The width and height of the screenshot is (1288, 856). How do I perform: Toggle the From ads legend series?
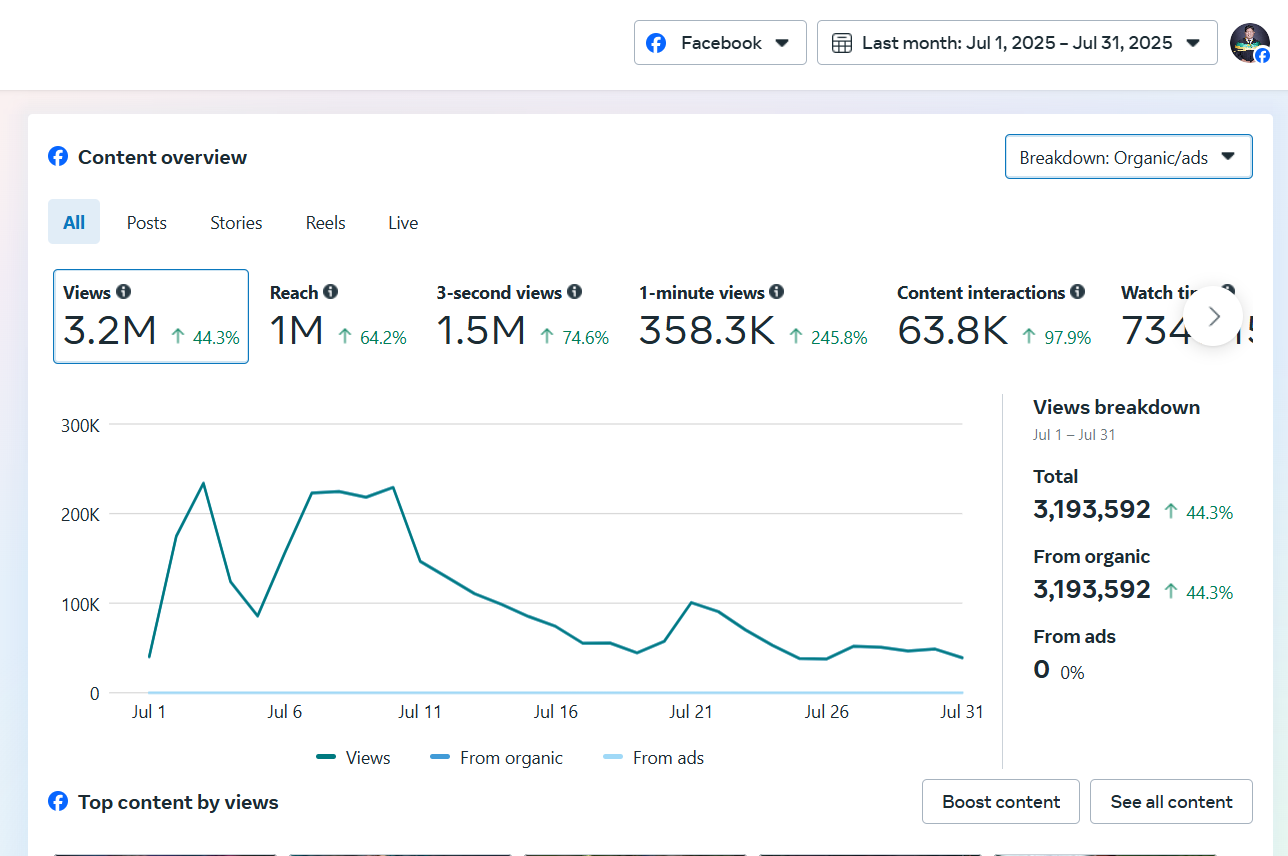coord(654,758)
